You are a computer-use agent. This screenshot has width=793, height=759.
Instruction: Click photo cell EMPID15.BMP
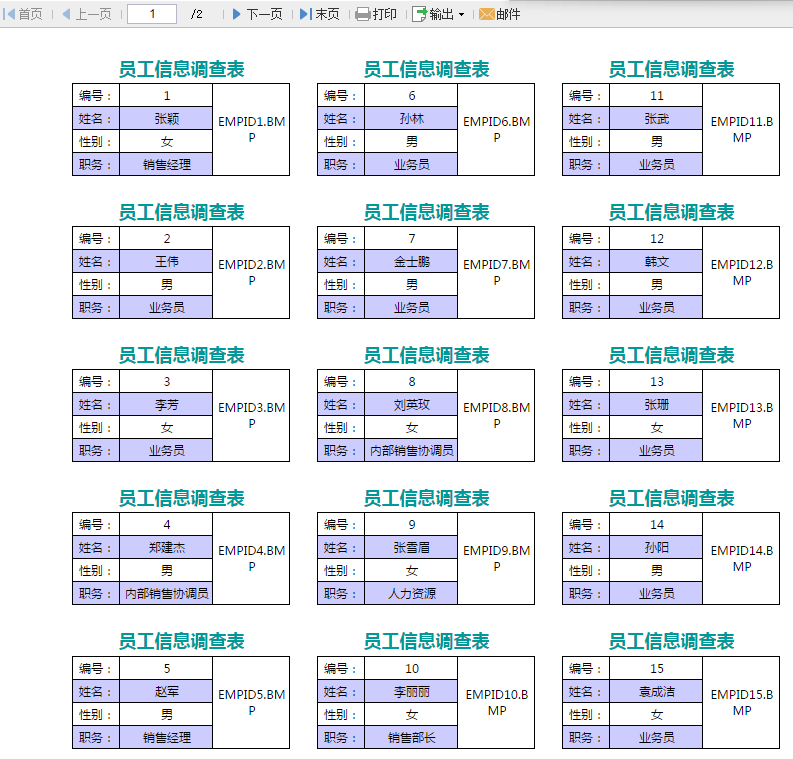pos(741,702)
